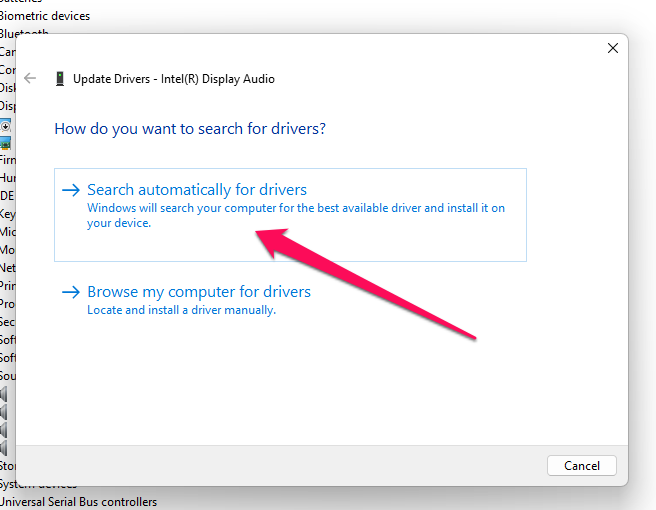Click the Cancel button
The height and width of the screenshot is (510, 656).
tap(582, 465)
